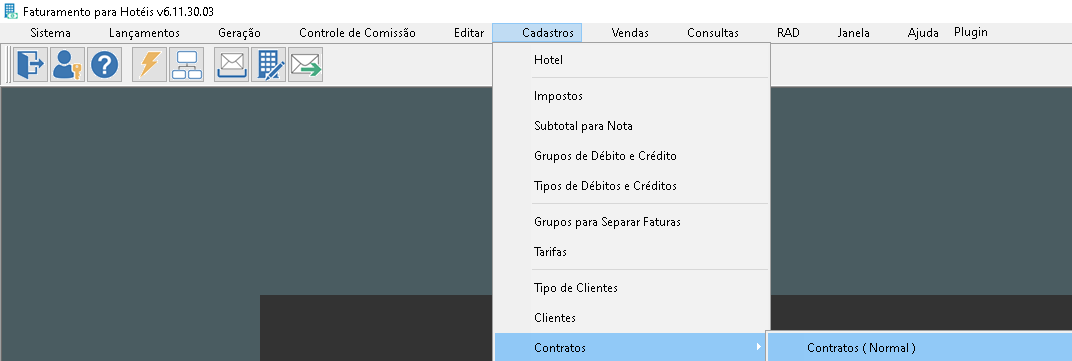The height and width of the screenshot is (361, 1072).
Task: Choose Grupos de Débito e Crédito
Action: [x=632, y=157]
